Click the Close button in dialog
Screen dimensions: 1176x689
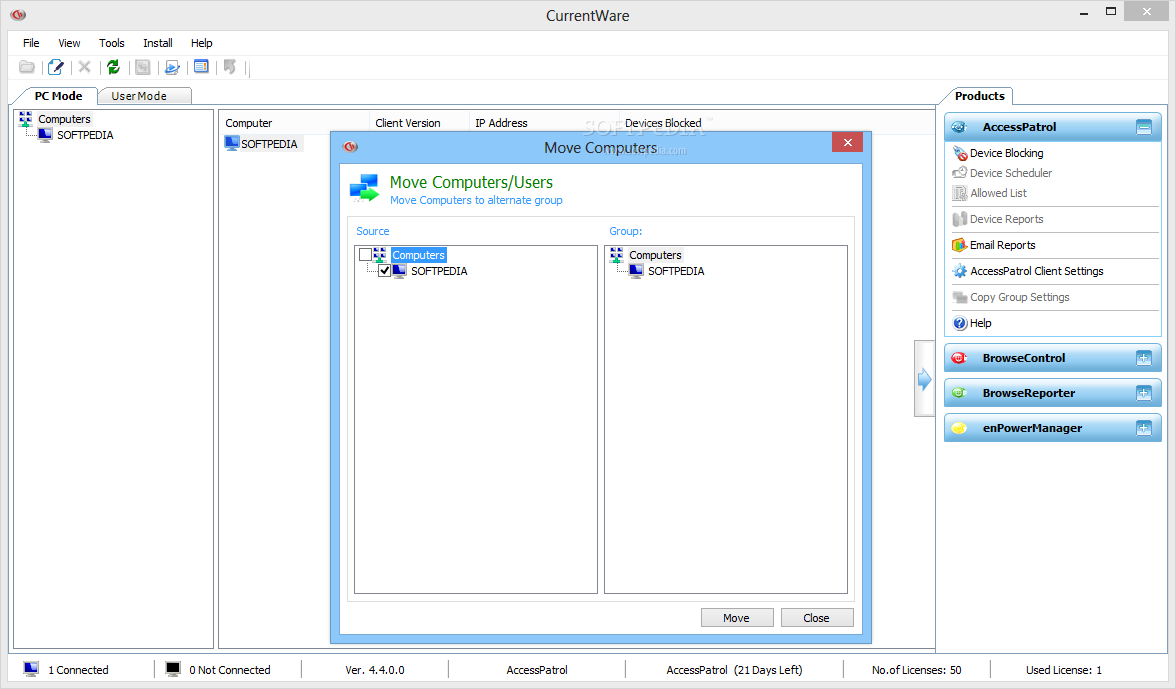[816, 618]
